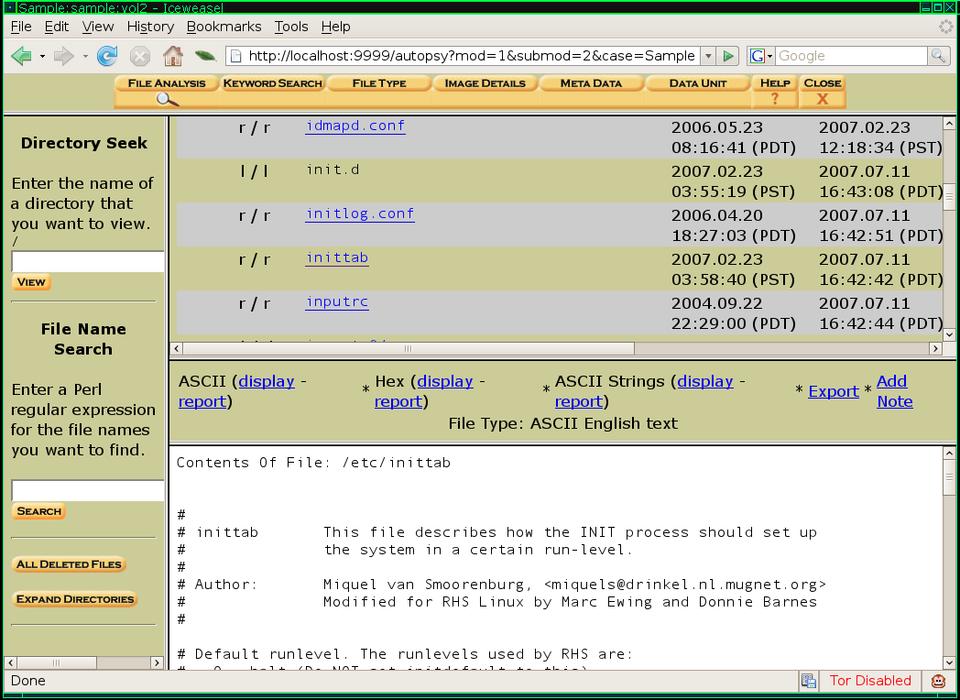This screenshot has height=700, width=960.
Task: Click the All Deleted Files button
Action: click(69, 564)
